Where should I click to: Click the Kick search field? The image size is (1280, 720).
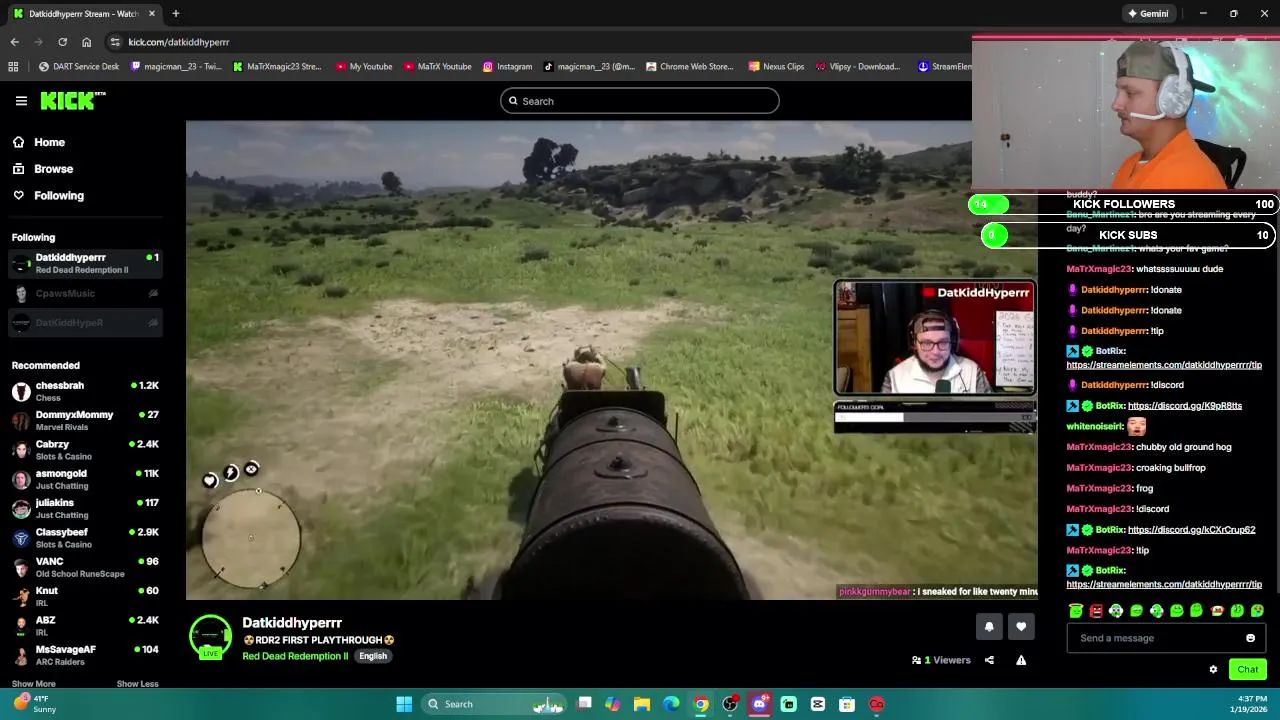(x=640, y=101)
